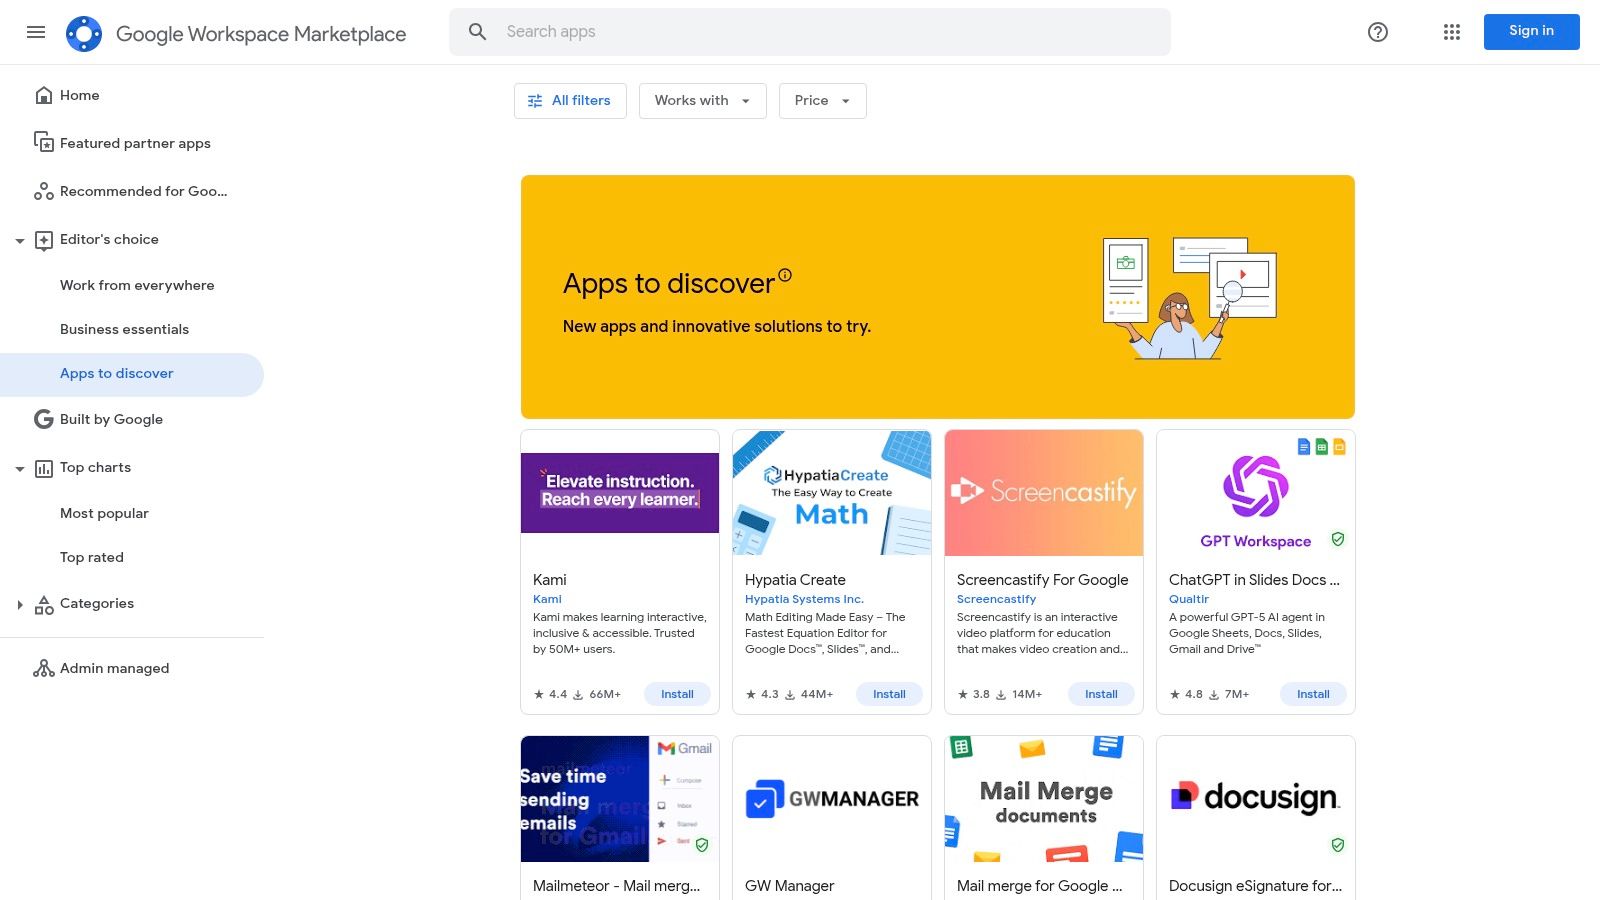Click the Top charts bar-chart icon
Image resolution: width=1600 pixels, height=900 pixels.
pos(44,467)
